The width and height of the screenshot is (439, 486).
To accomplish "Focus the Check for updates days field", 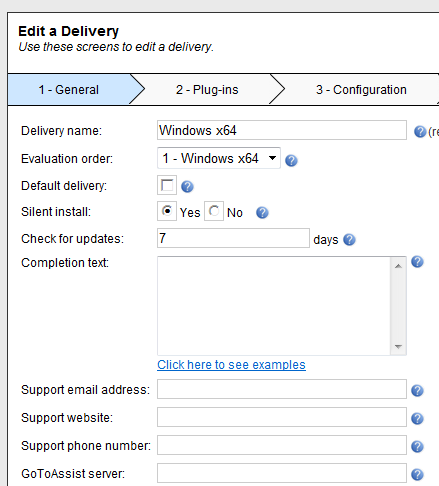I will [233, 238].
